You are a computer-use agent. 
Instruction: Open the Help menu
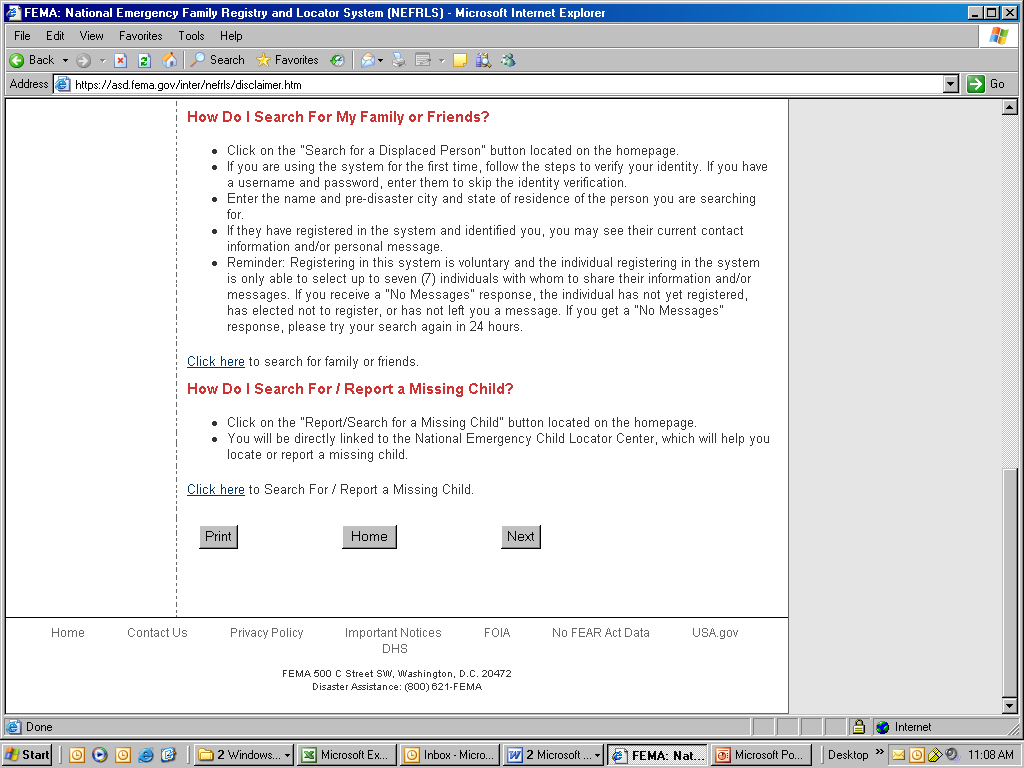coord(231,36)
